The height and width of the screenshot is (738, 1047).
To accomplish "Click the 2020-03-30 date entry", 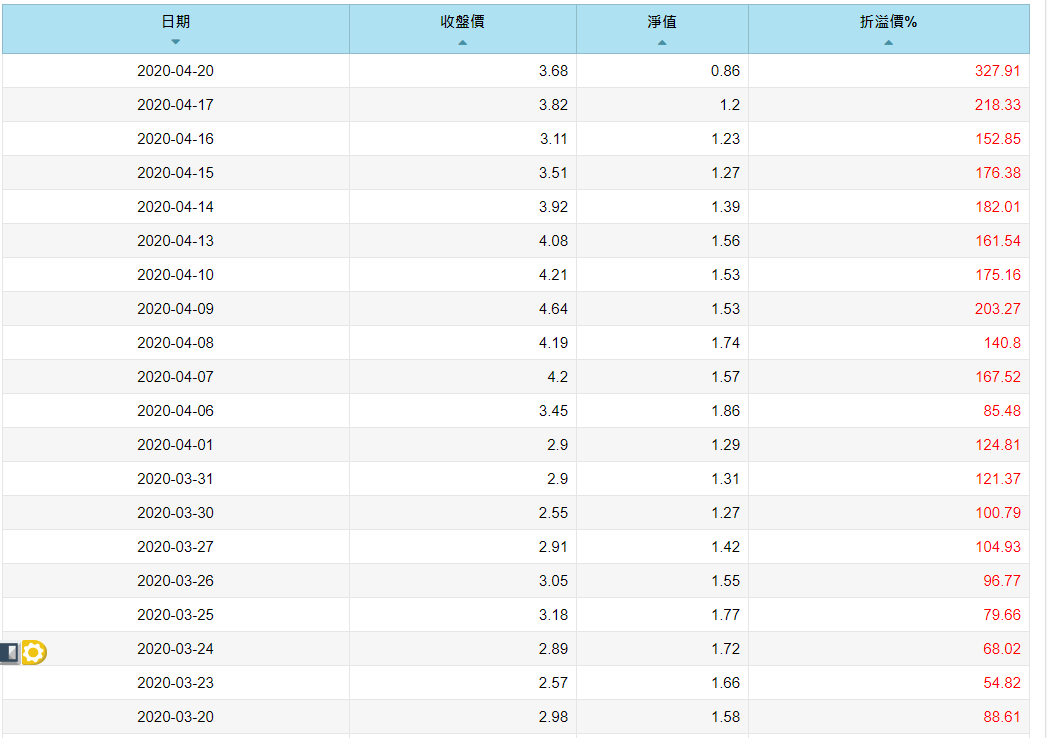I will (175, 513).
